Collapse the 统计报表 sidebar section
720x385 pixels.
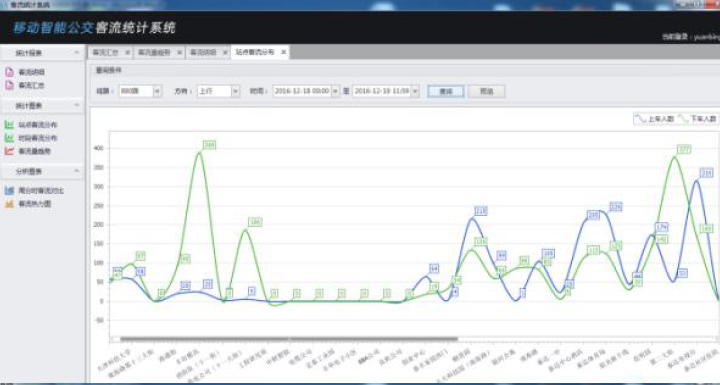[77, 53]
